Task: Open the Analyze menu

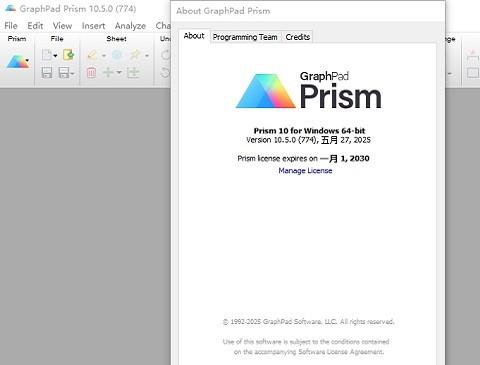Action: click(x=130, y=26)
